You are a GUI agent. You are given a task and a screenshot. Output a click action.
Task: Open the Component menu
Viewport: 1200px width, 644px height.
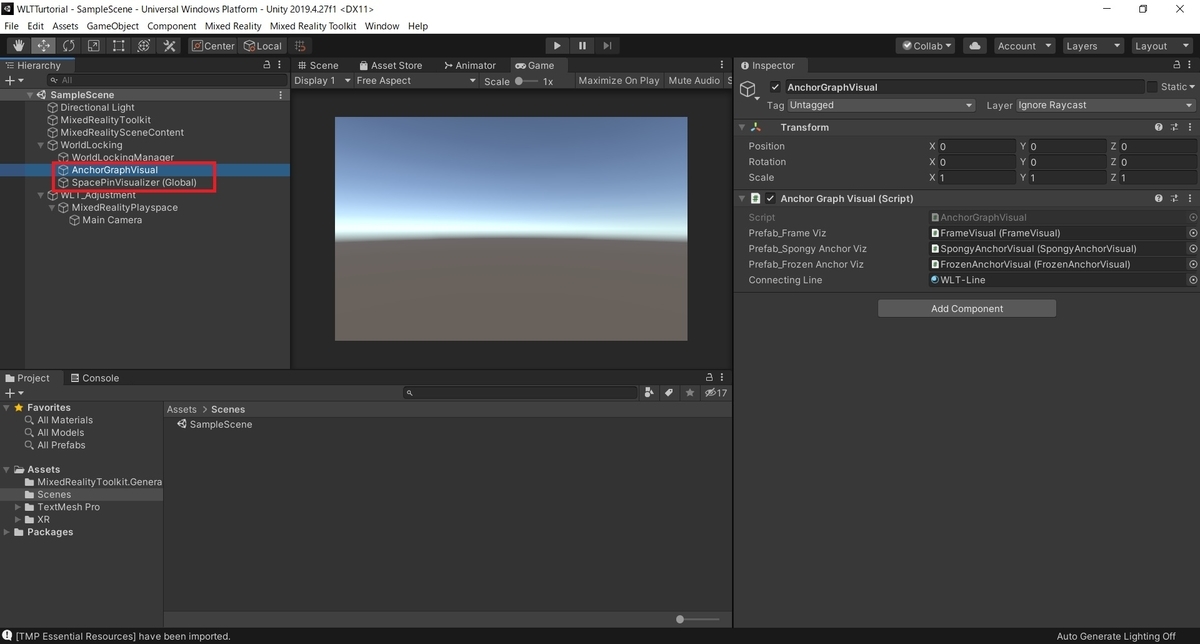pyautogui.click(x=172, y=26)
